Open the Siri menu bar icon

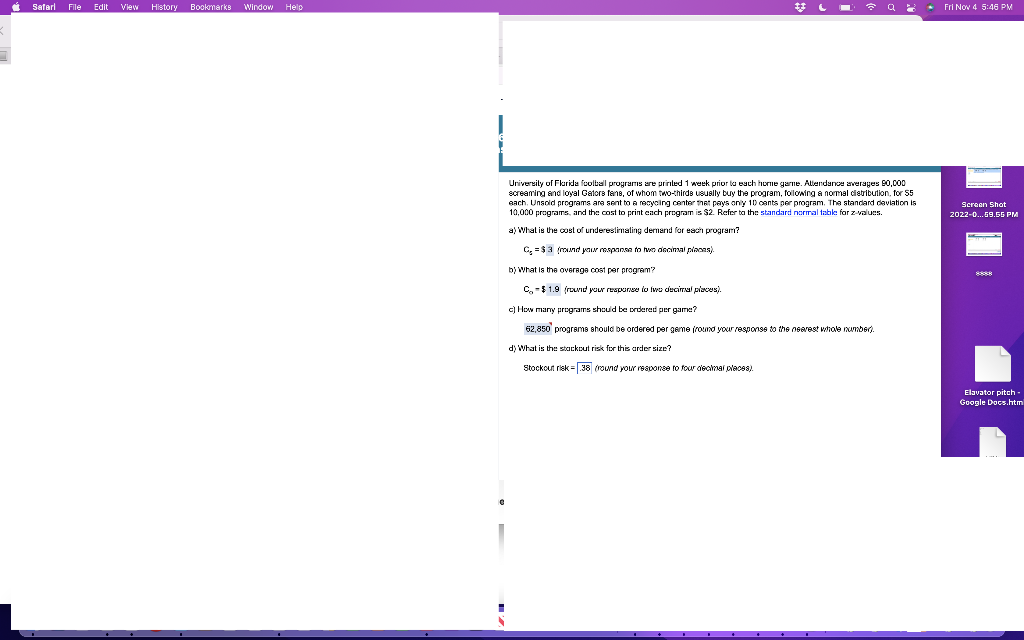[930, 7]
